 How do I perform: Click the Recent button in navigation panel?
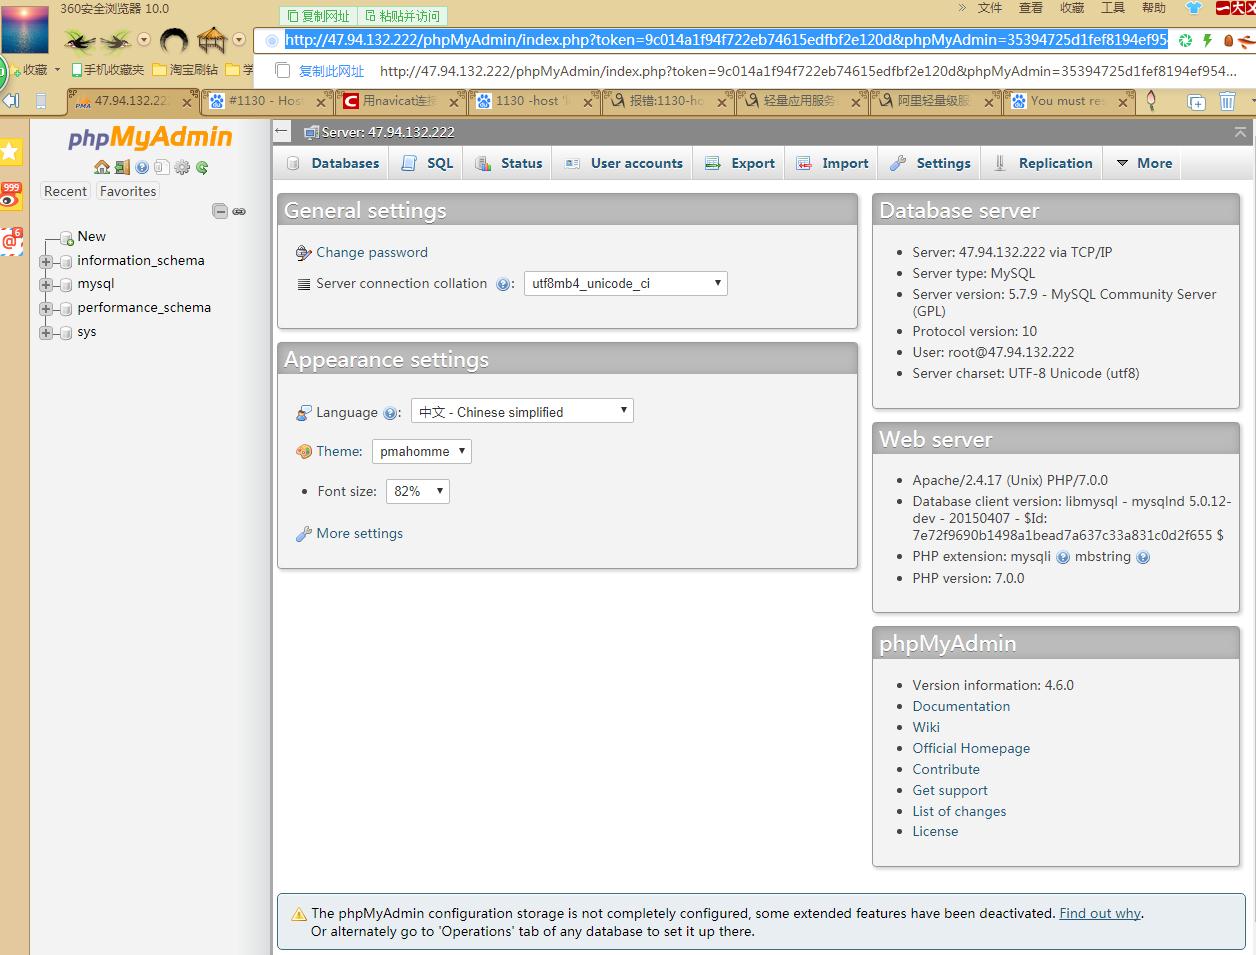tap(66, 191)
